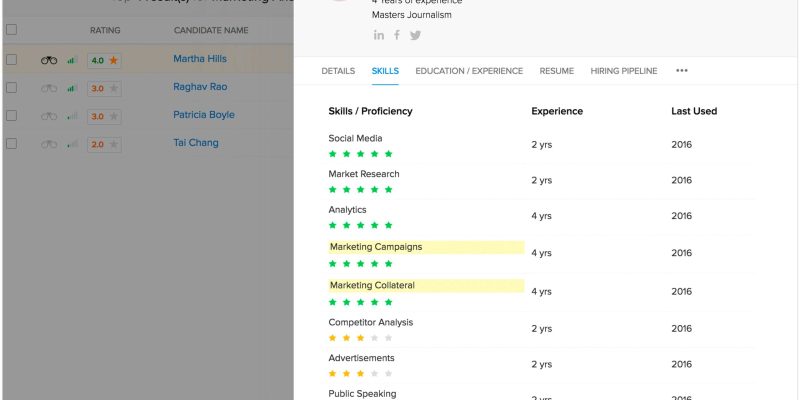Viewport: 800px width, 400px height.
Task: Click the binoculars icon for Raghav Rao
Action: [49, 88]
